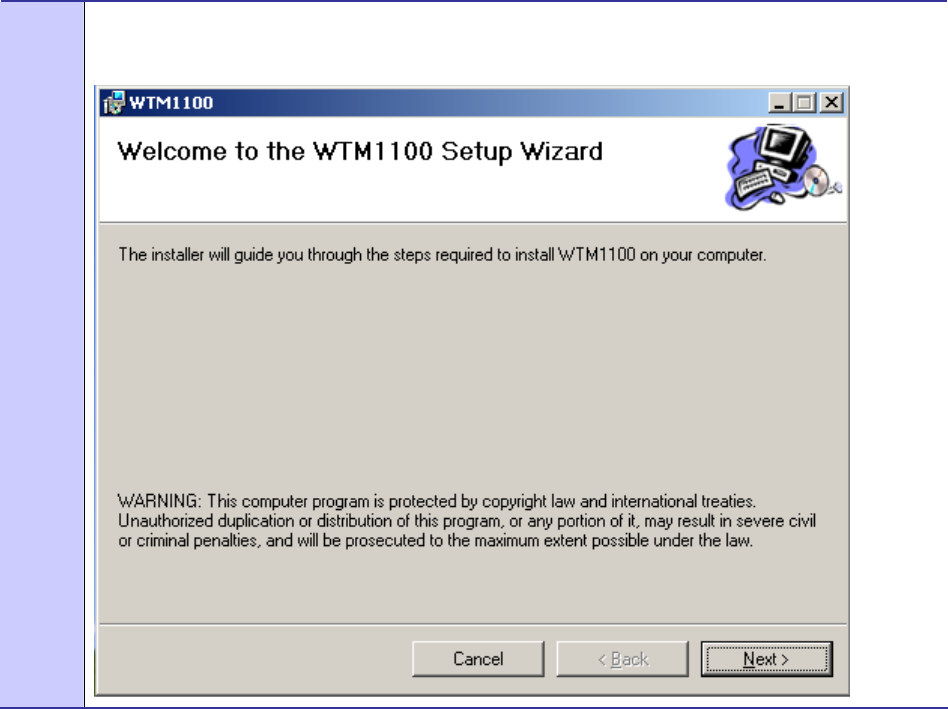This screenshot has height=709, width=948.
Task: Click the blank area left of Cancel button
Action: 250,659
